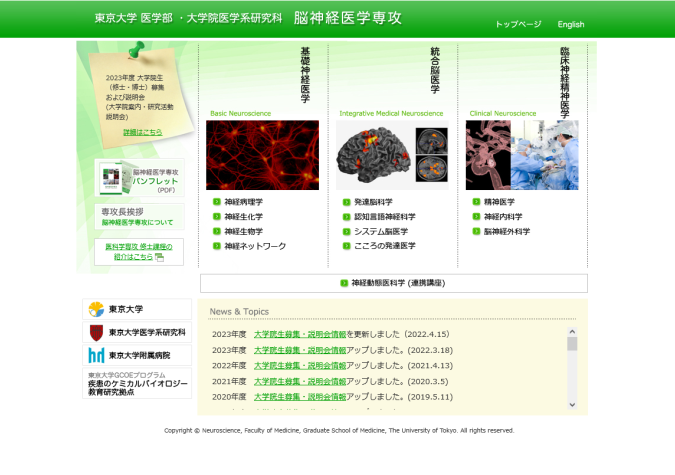Click News & Topics scrollbar up arrow
Image resolution: width=675 pixels, height=475 pixels.
coord(572,332)
